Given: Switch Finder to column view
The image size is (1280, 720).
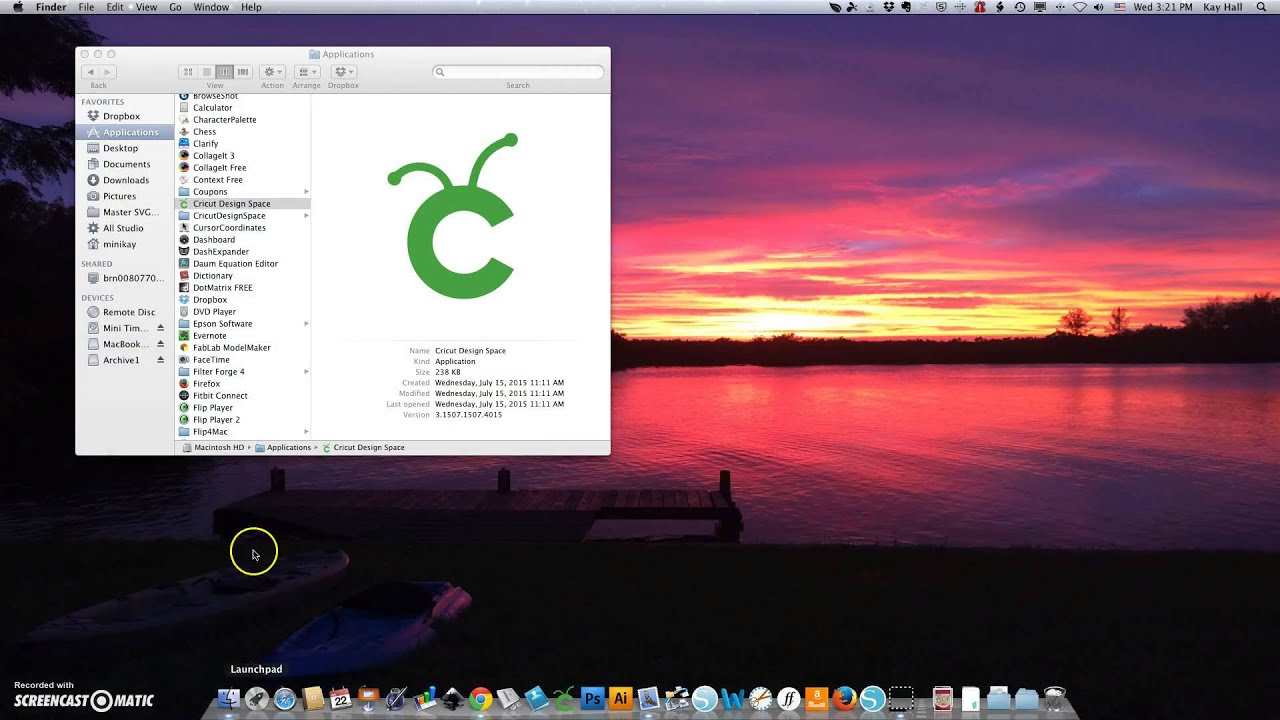Looking at the screenshot, I should pyautogui.click(x=224, y=72).
